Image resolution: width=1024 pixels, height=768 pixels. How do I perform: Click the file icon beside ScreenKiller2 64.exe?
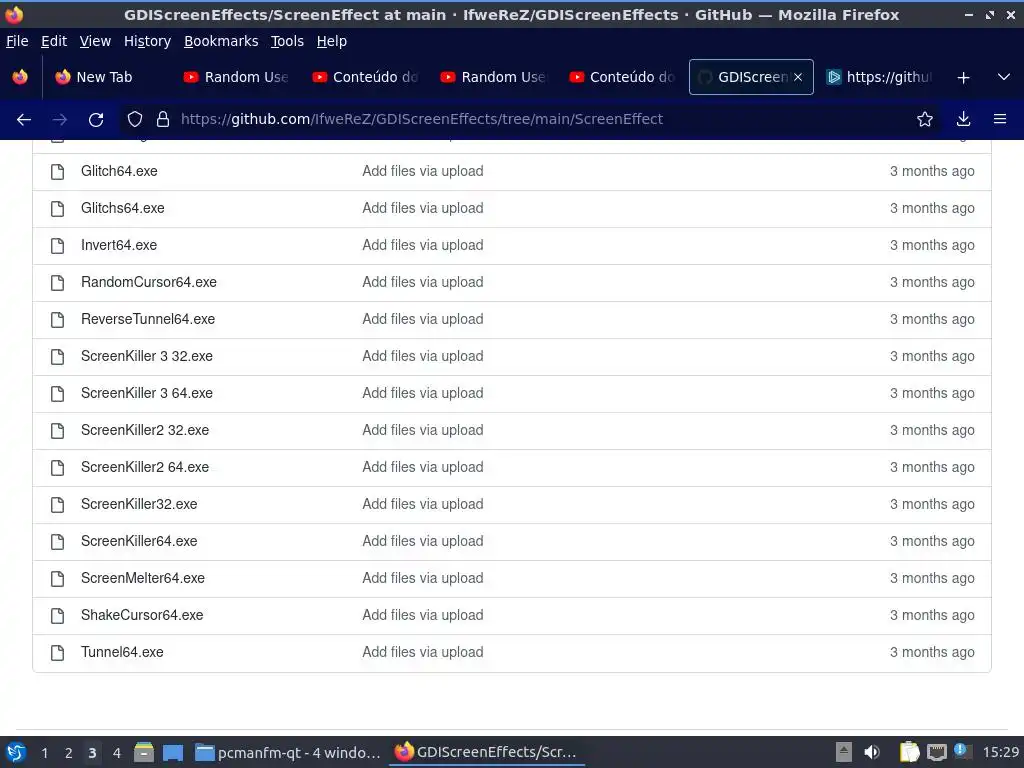click(x=57, y=468)
